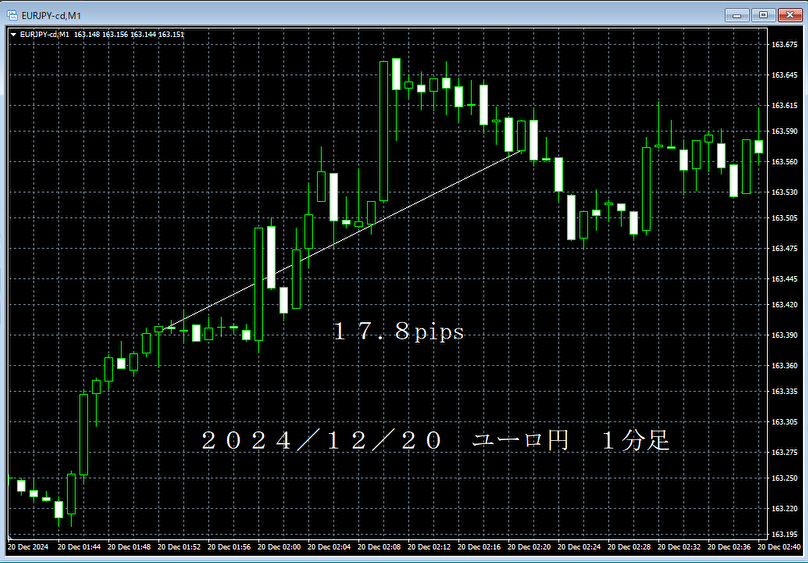Click the 163.675 price scale label
Screen dimensions: 808x563
(784, 45)
